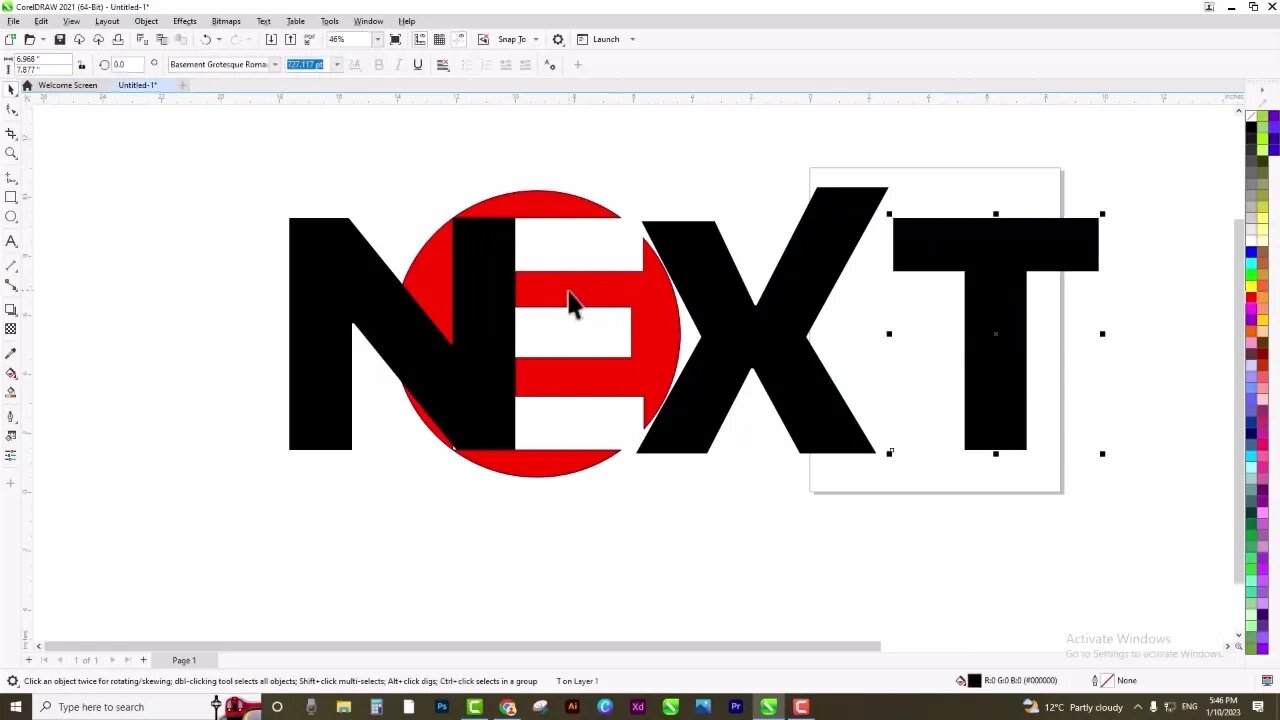
Task: Open the Effects menu
Action: coord(185,21)
